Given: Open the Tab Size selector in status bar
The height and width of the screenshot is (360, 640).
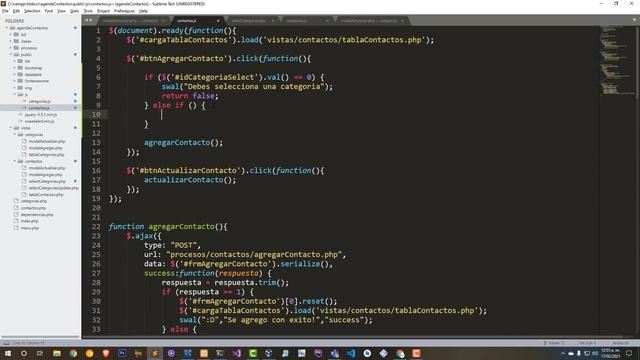Looking at the screenshot, I should coord(587,343).
